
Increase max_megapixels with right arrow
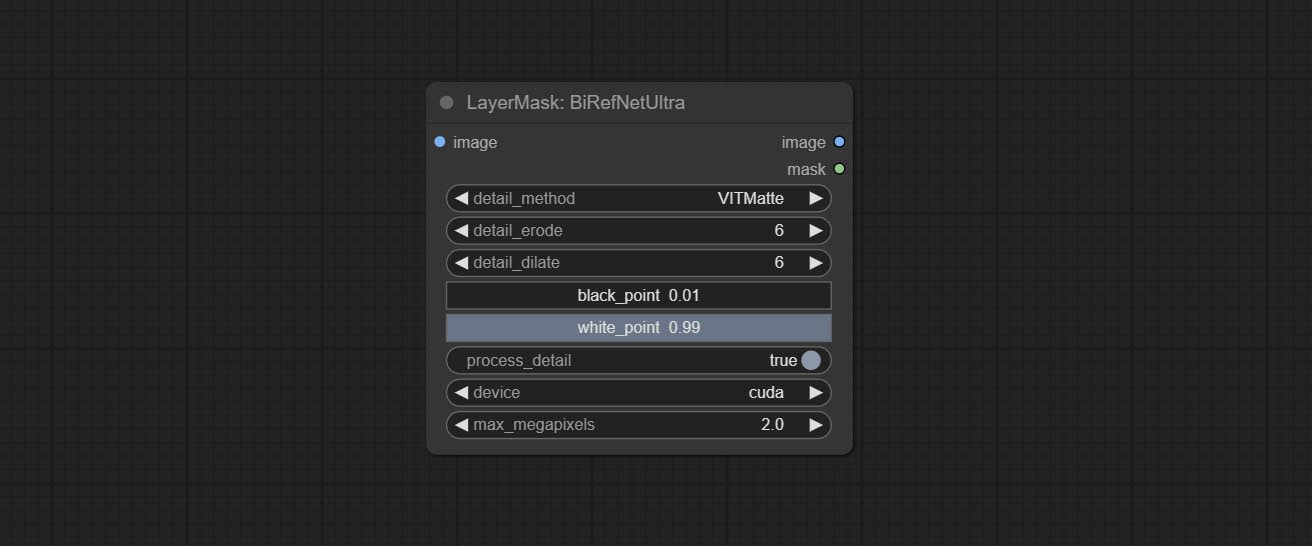pos(816,425)
